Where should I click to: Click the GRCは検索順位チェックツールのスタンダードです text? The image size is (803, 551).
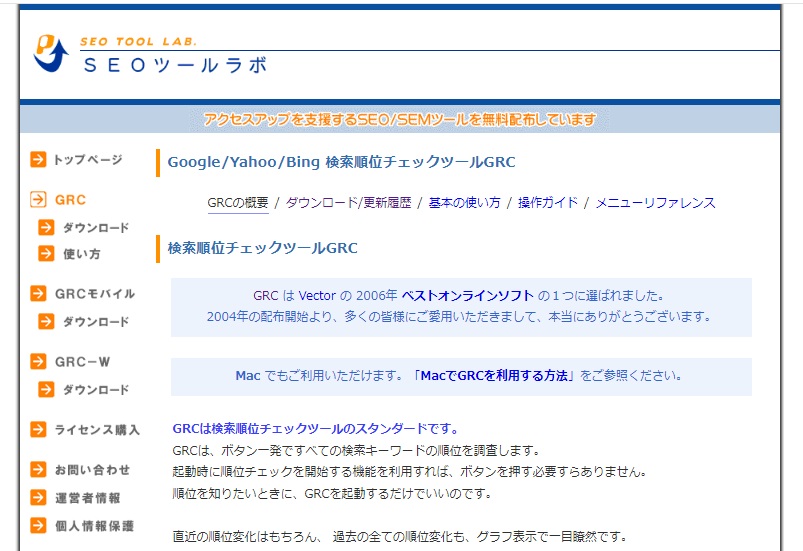(316, 429)
